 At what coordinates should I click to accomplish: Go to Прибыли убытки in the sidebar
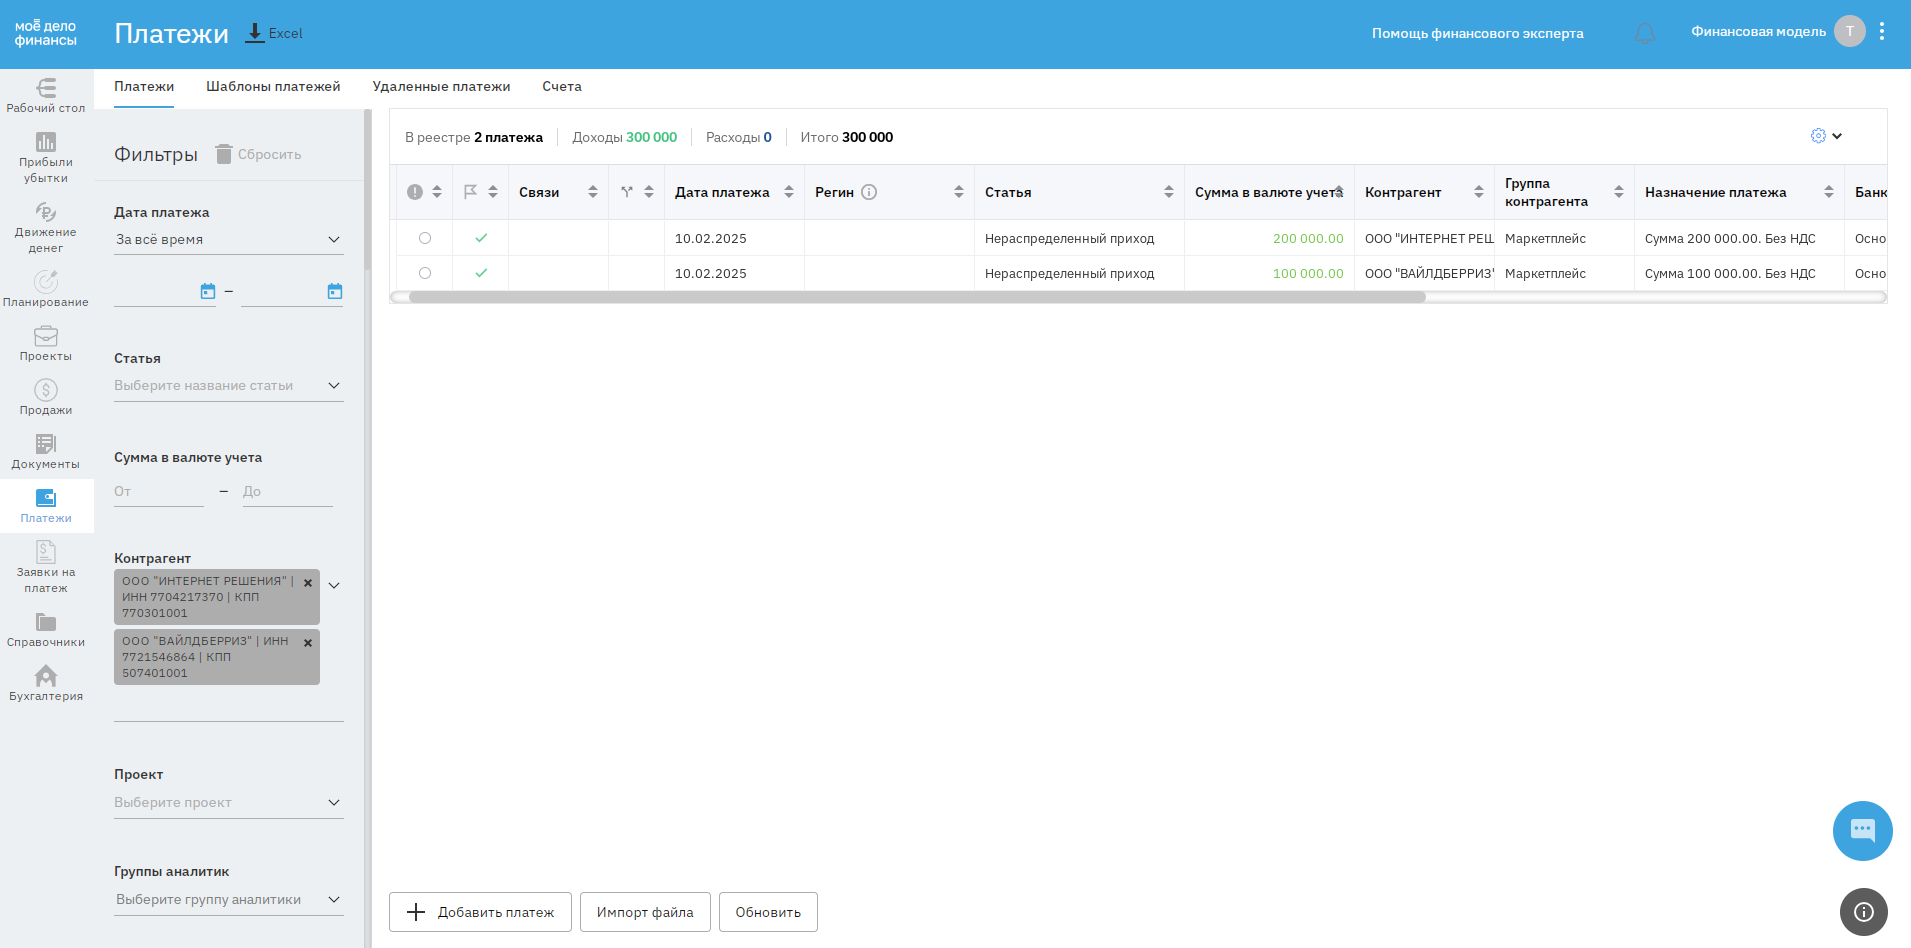point(46,158)
